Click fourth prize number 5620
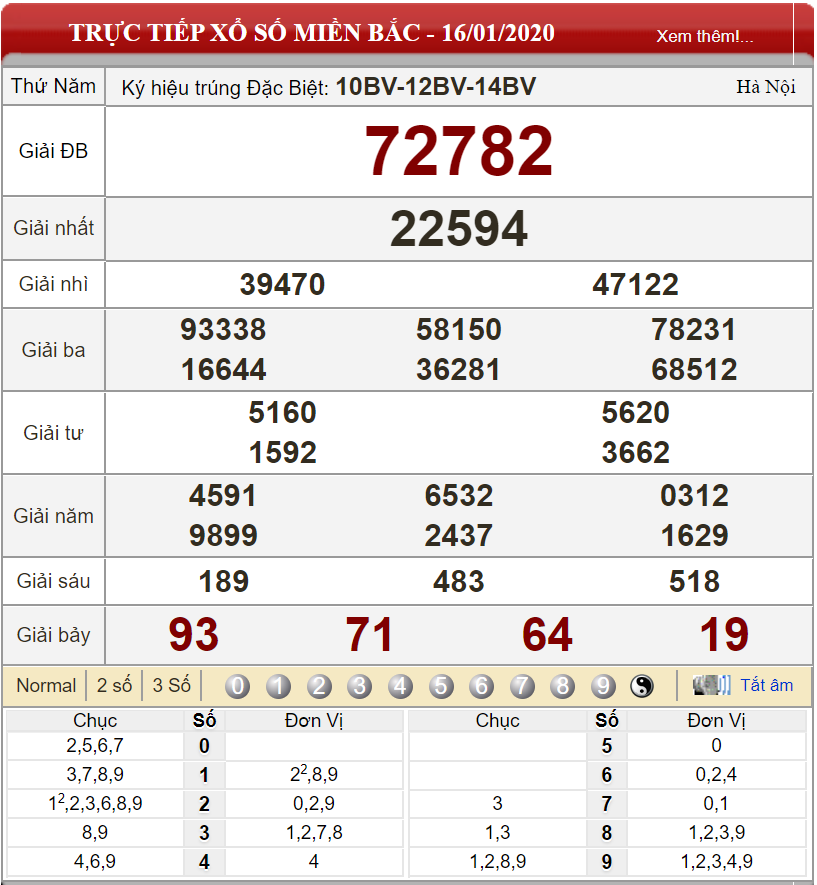817x885 pixels. (x=635, y=413)
